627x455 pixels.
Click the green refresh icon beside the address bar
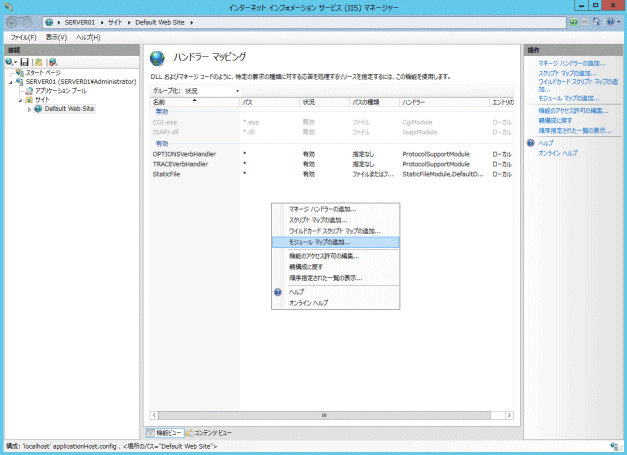pos(573,22)
